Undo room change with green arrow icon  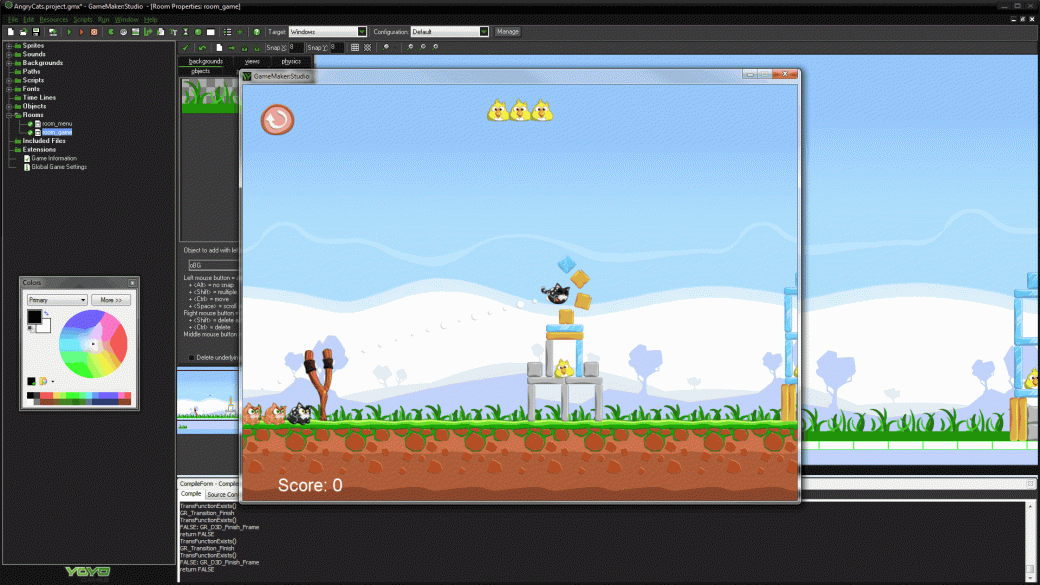pyautogui.click(x=202, y=48)
